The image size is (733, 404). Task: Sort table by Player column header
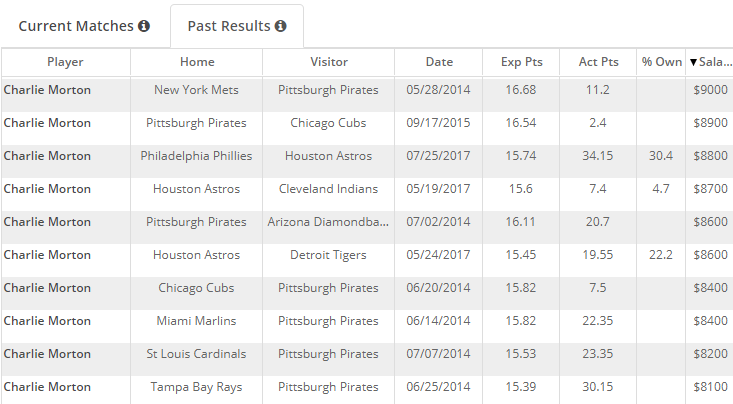pyautogui.click(x=65, y=62)
